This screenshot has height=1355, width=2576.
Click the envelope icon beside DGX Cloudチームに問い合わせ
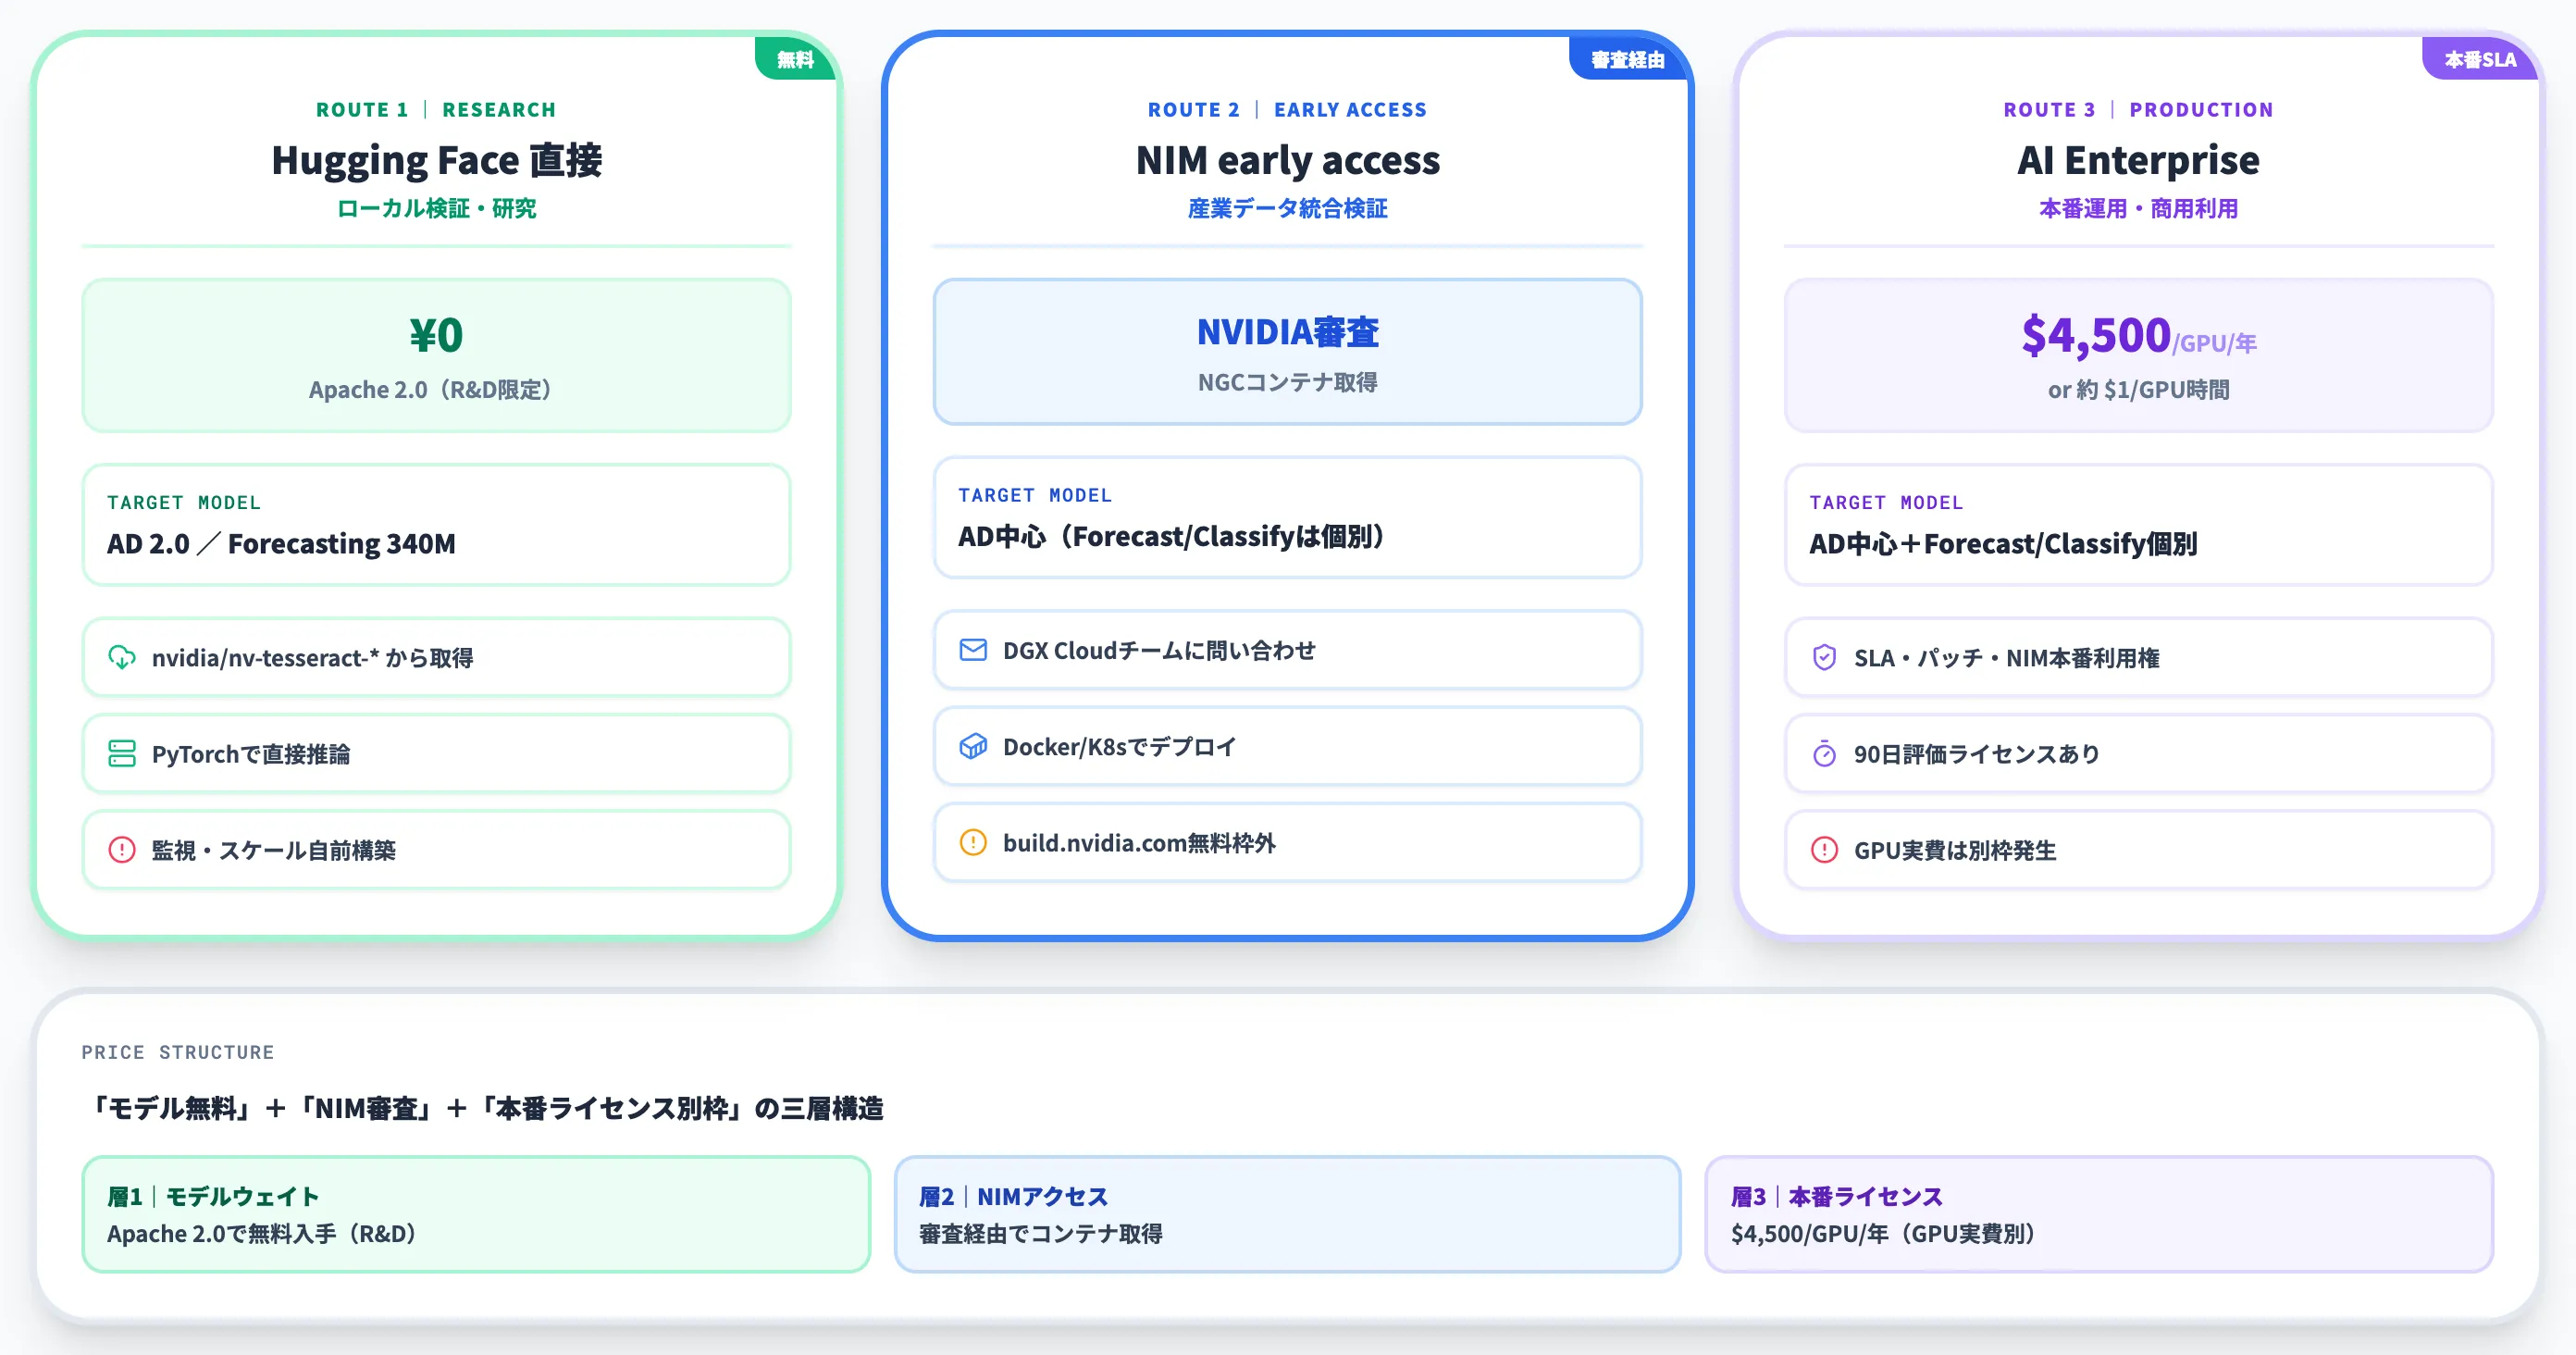973,650
